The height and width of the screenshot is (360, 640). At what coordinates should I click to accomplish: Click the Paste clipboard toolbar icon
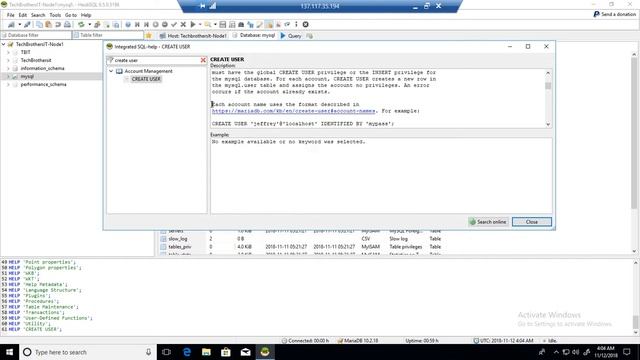point(49,24)
